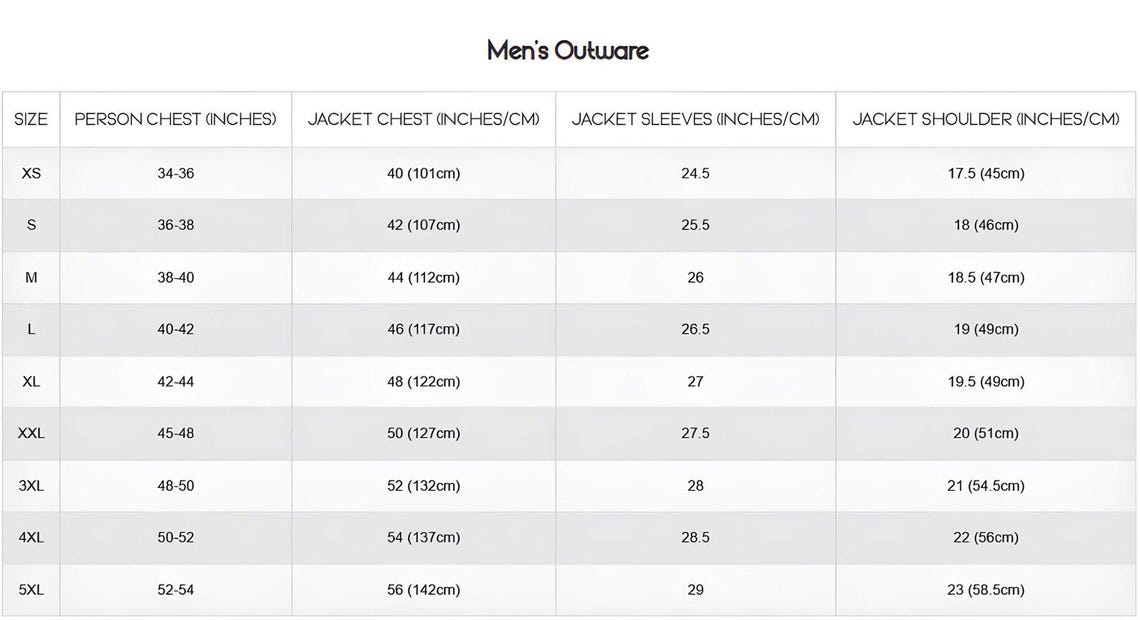Select person chest range 45-48
This screenshot has height=620, width=1140.
click(175, 433)
